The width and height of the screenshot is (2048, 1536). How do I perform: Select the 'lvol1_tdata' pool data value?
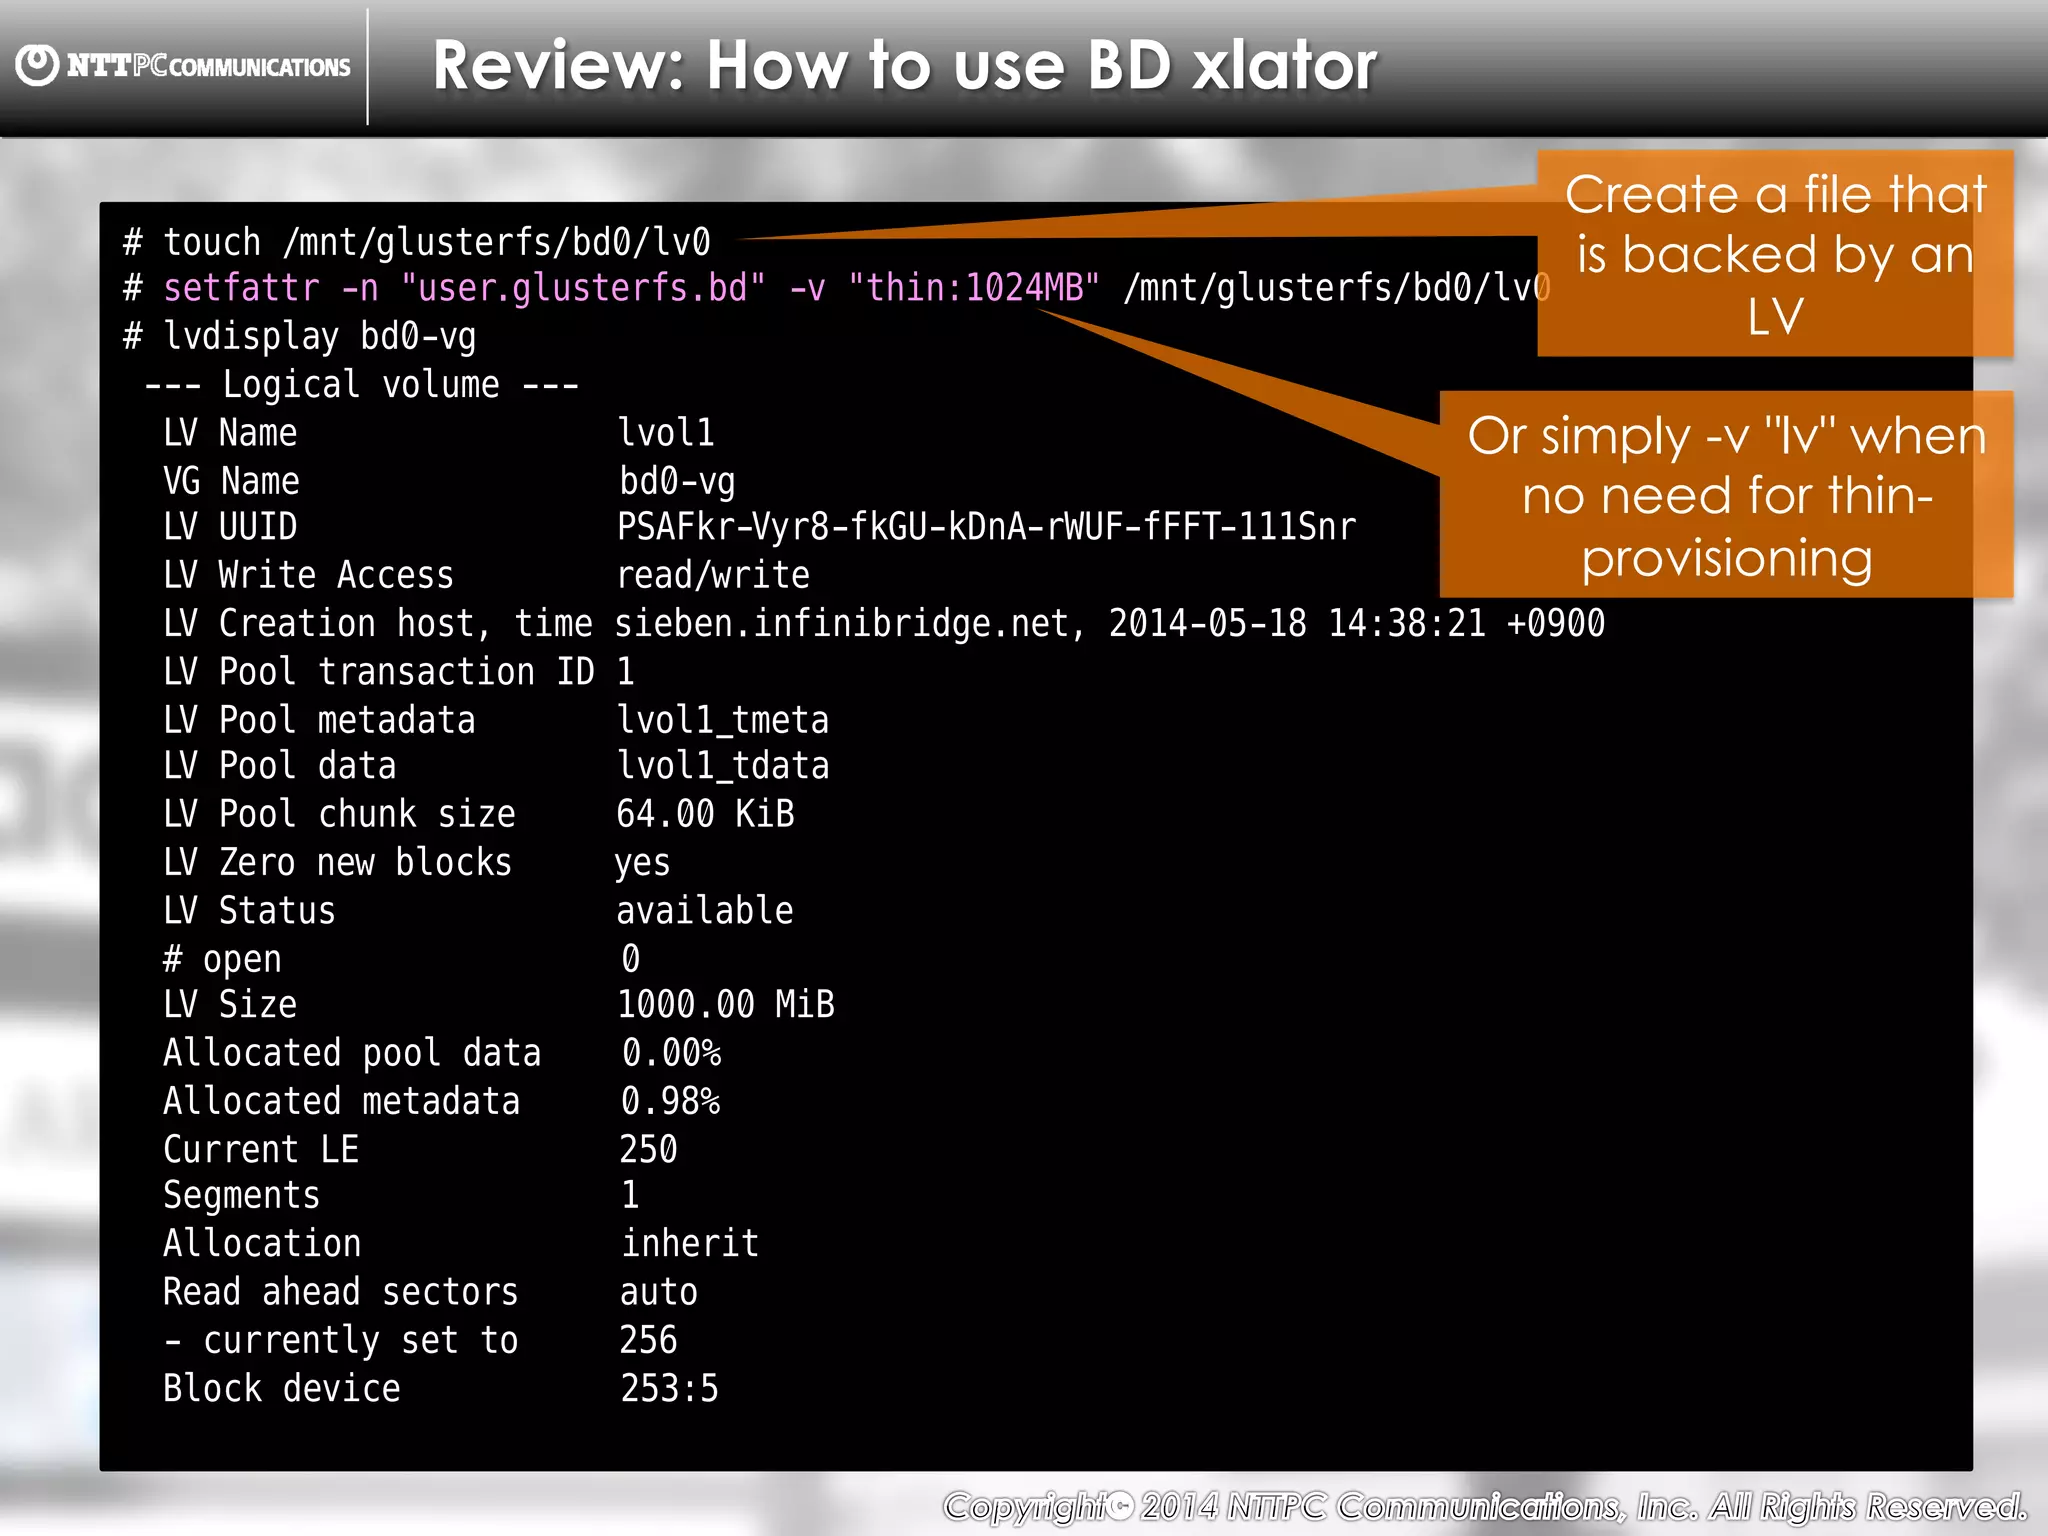[x=723, y=766]
